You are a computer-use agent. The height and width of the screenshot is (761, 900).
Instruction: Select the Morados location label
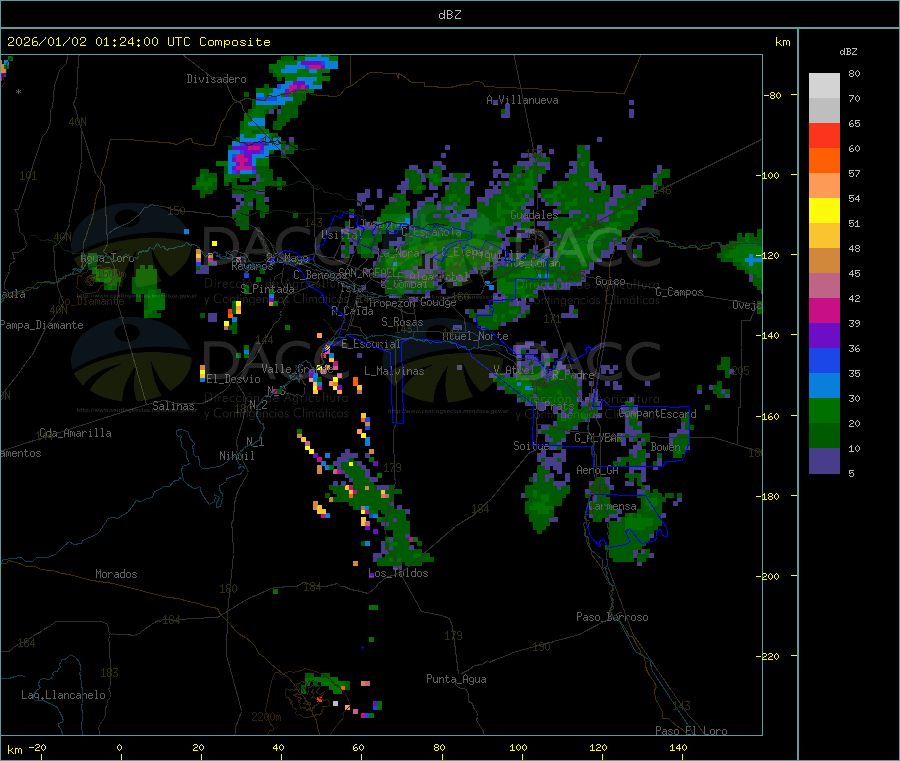click(116, 574)
